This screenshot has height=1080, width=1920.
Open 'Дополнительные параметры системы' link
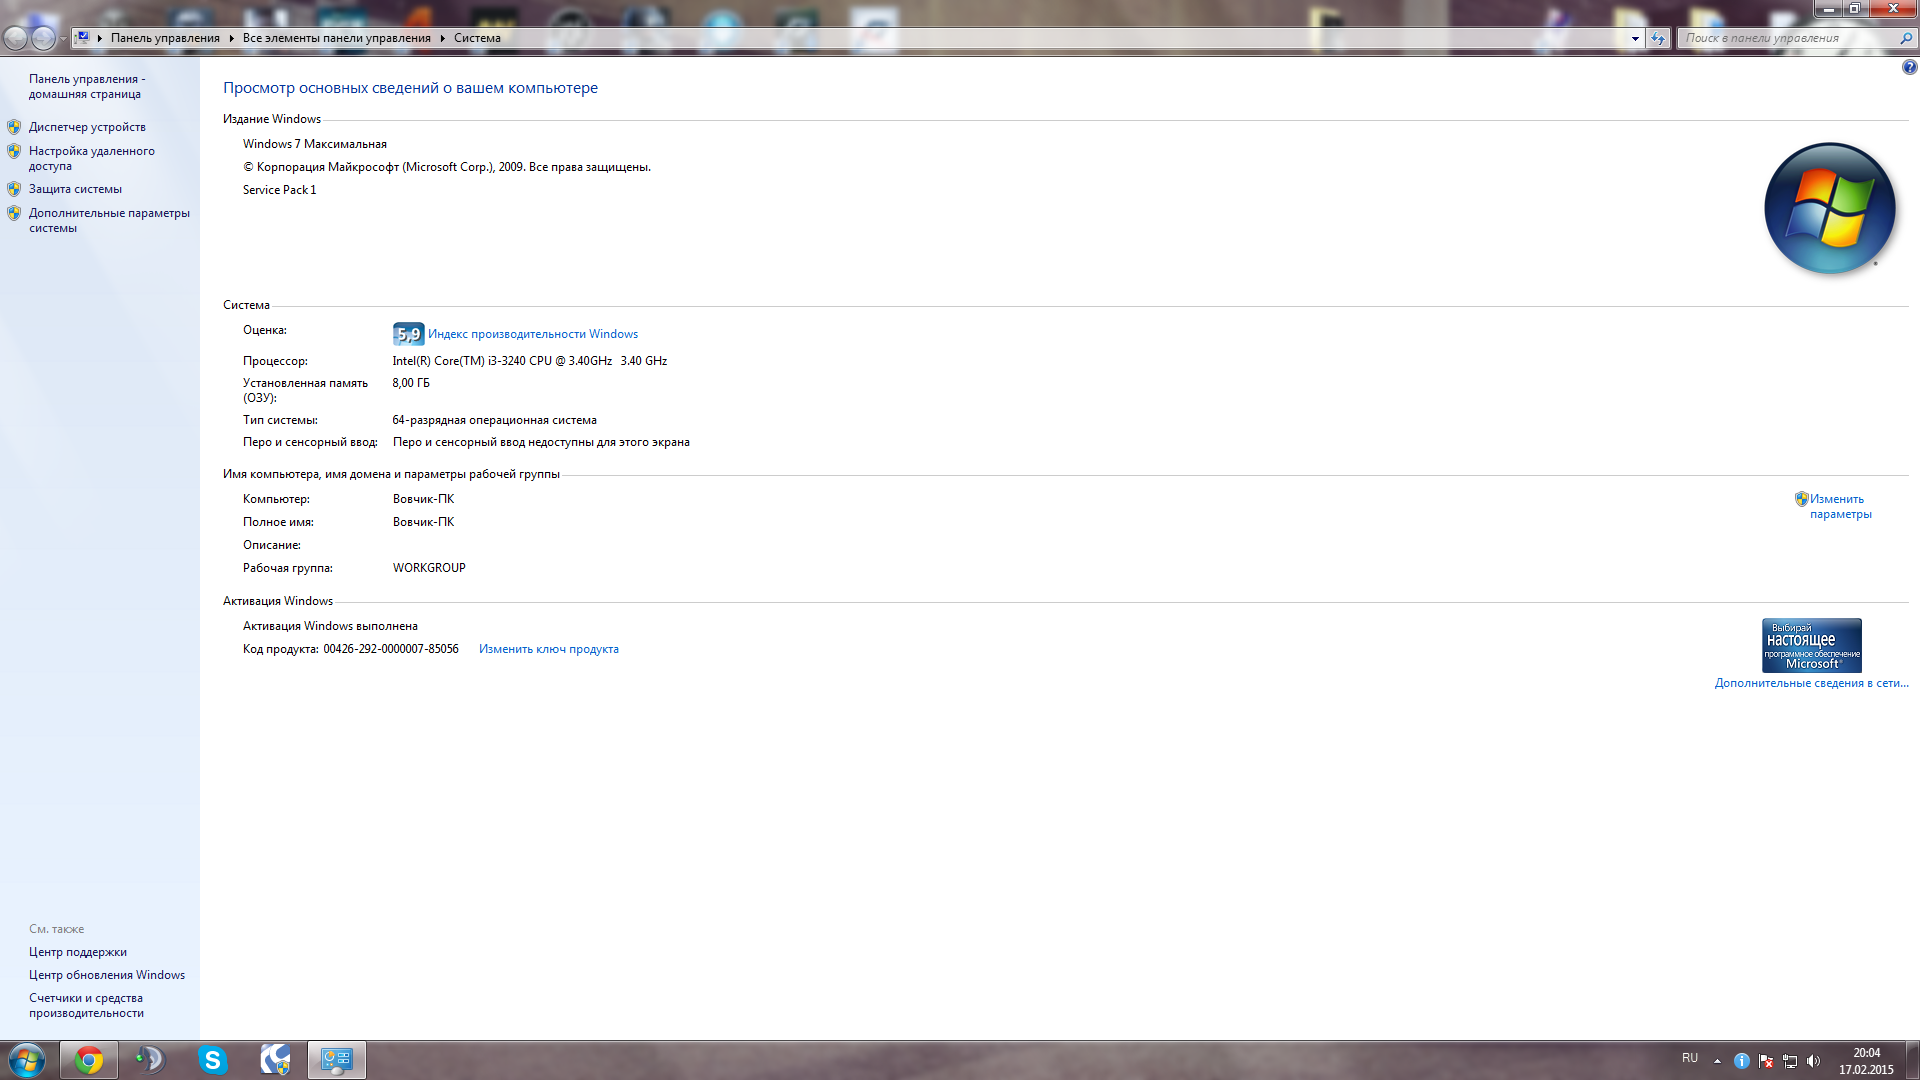pyautogui.click(x=109, y=220)
